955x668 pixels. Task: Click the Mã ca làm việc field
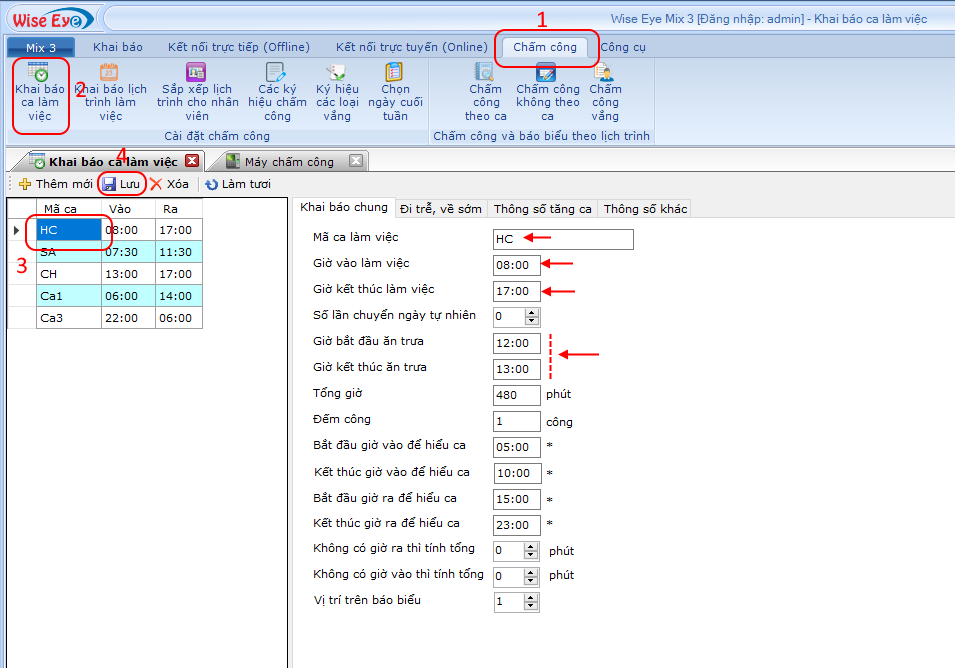[x=563, y=239]
